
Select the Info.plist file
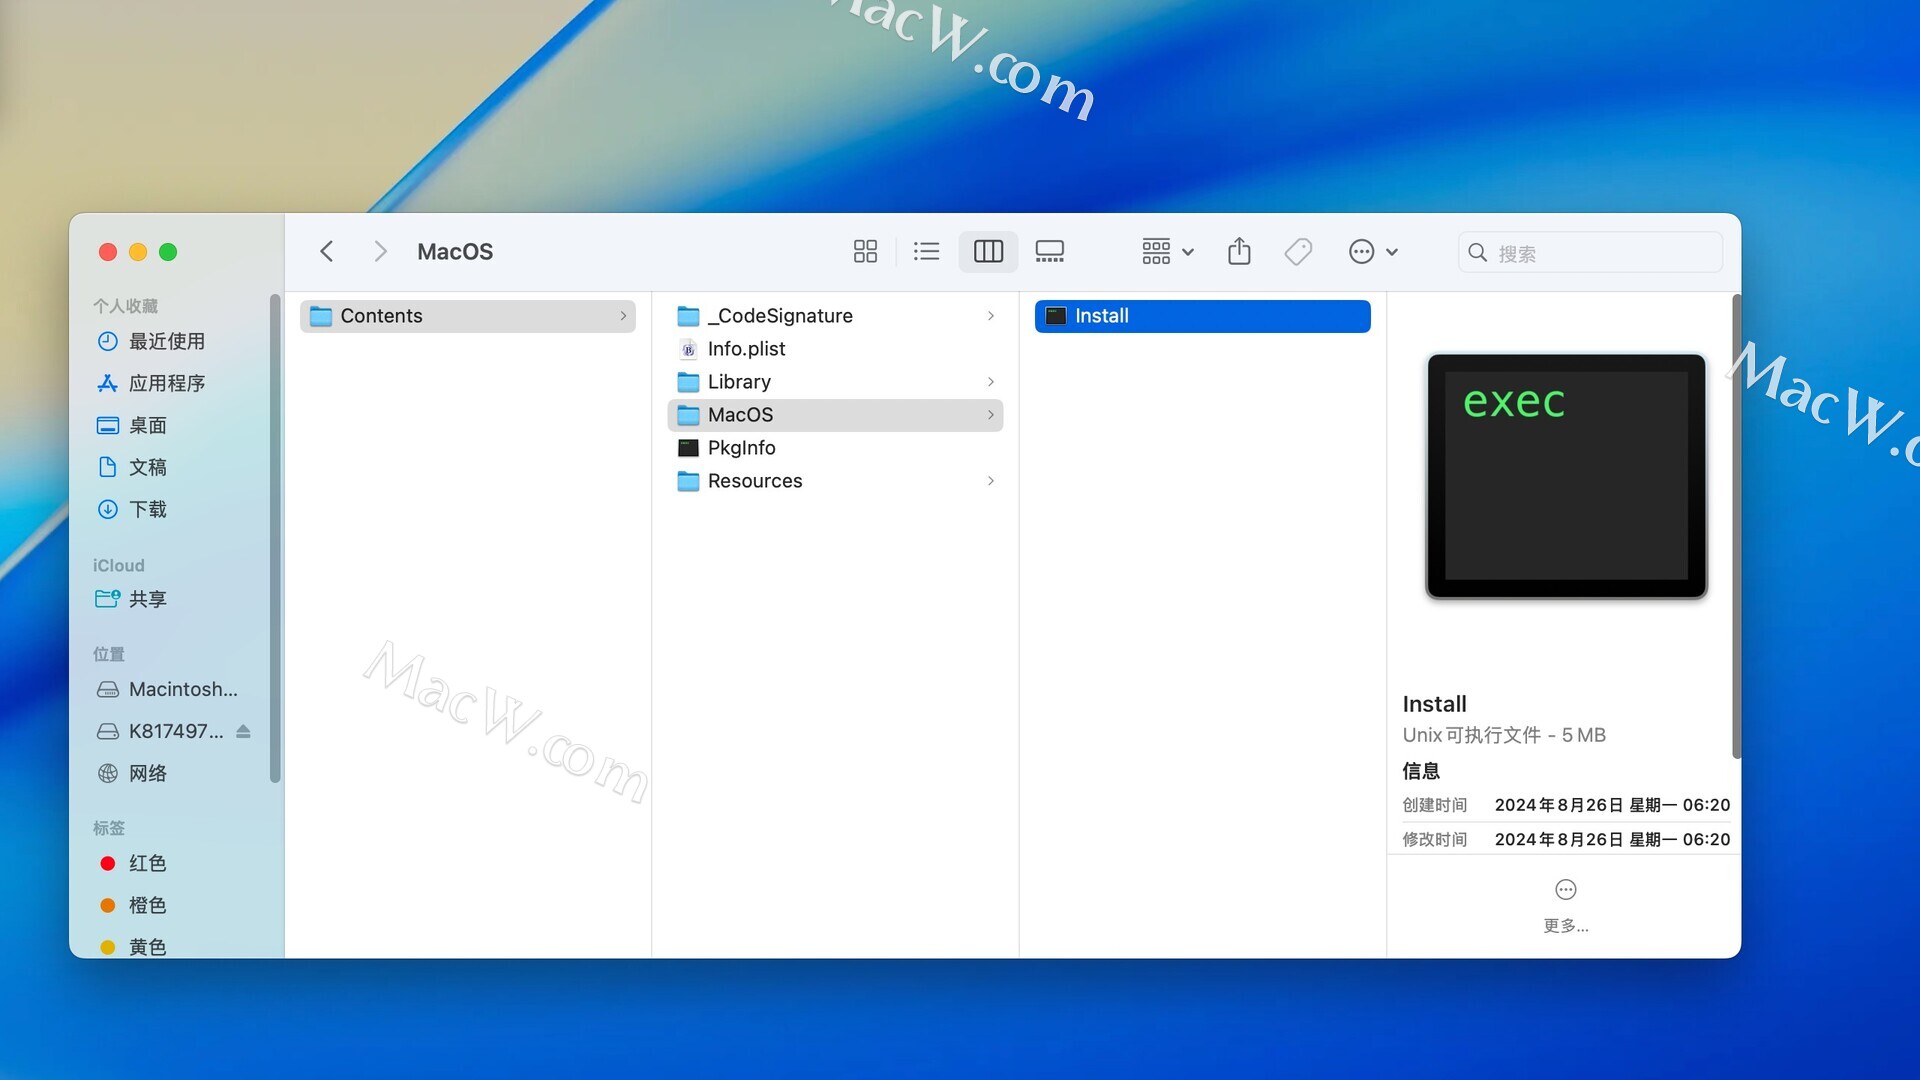pyautogui.click(x=835, y=349)
